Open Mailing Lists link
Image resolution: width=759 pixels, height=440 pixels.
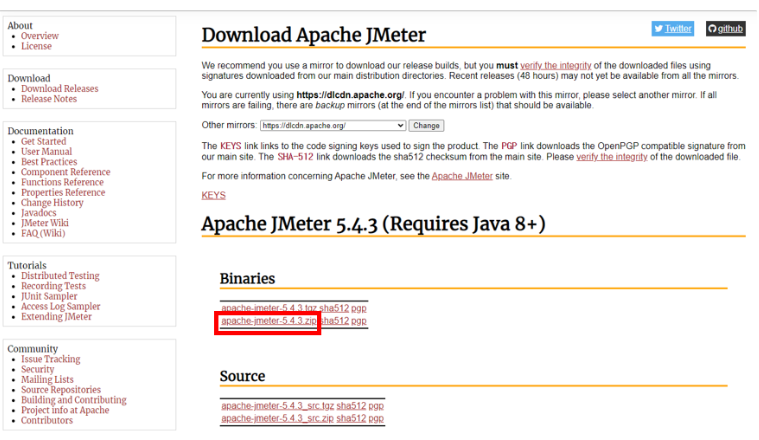[47, 379]
